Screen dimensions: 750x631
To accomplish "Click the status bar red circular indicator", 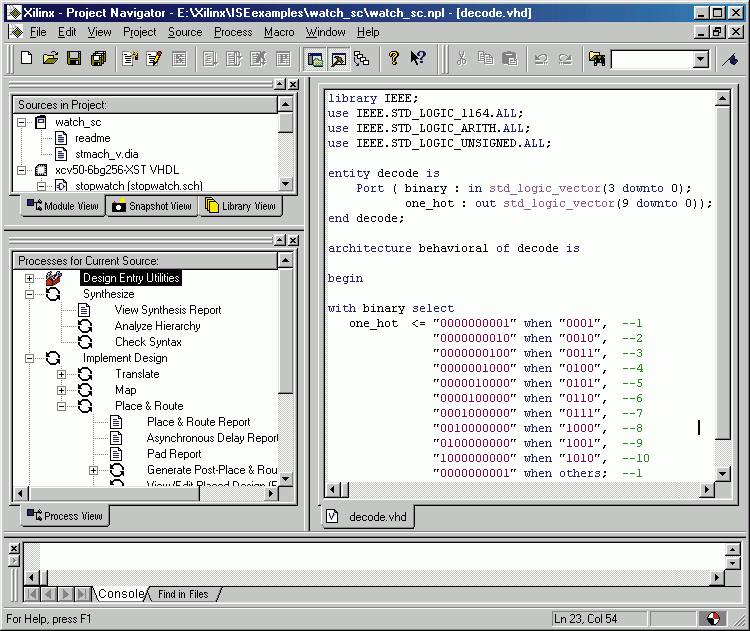I will coord(713,619).
